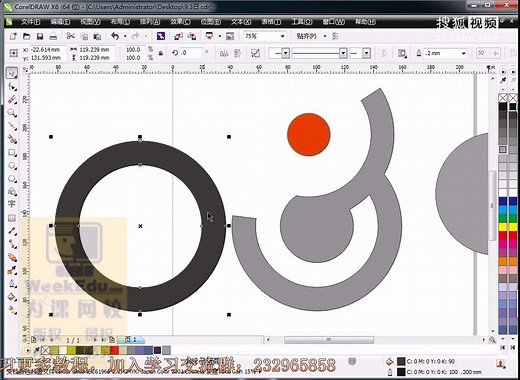This screenshot has height=380, width=520.
Task: Cut the selection with scissors icon
Action: (70, 36)
